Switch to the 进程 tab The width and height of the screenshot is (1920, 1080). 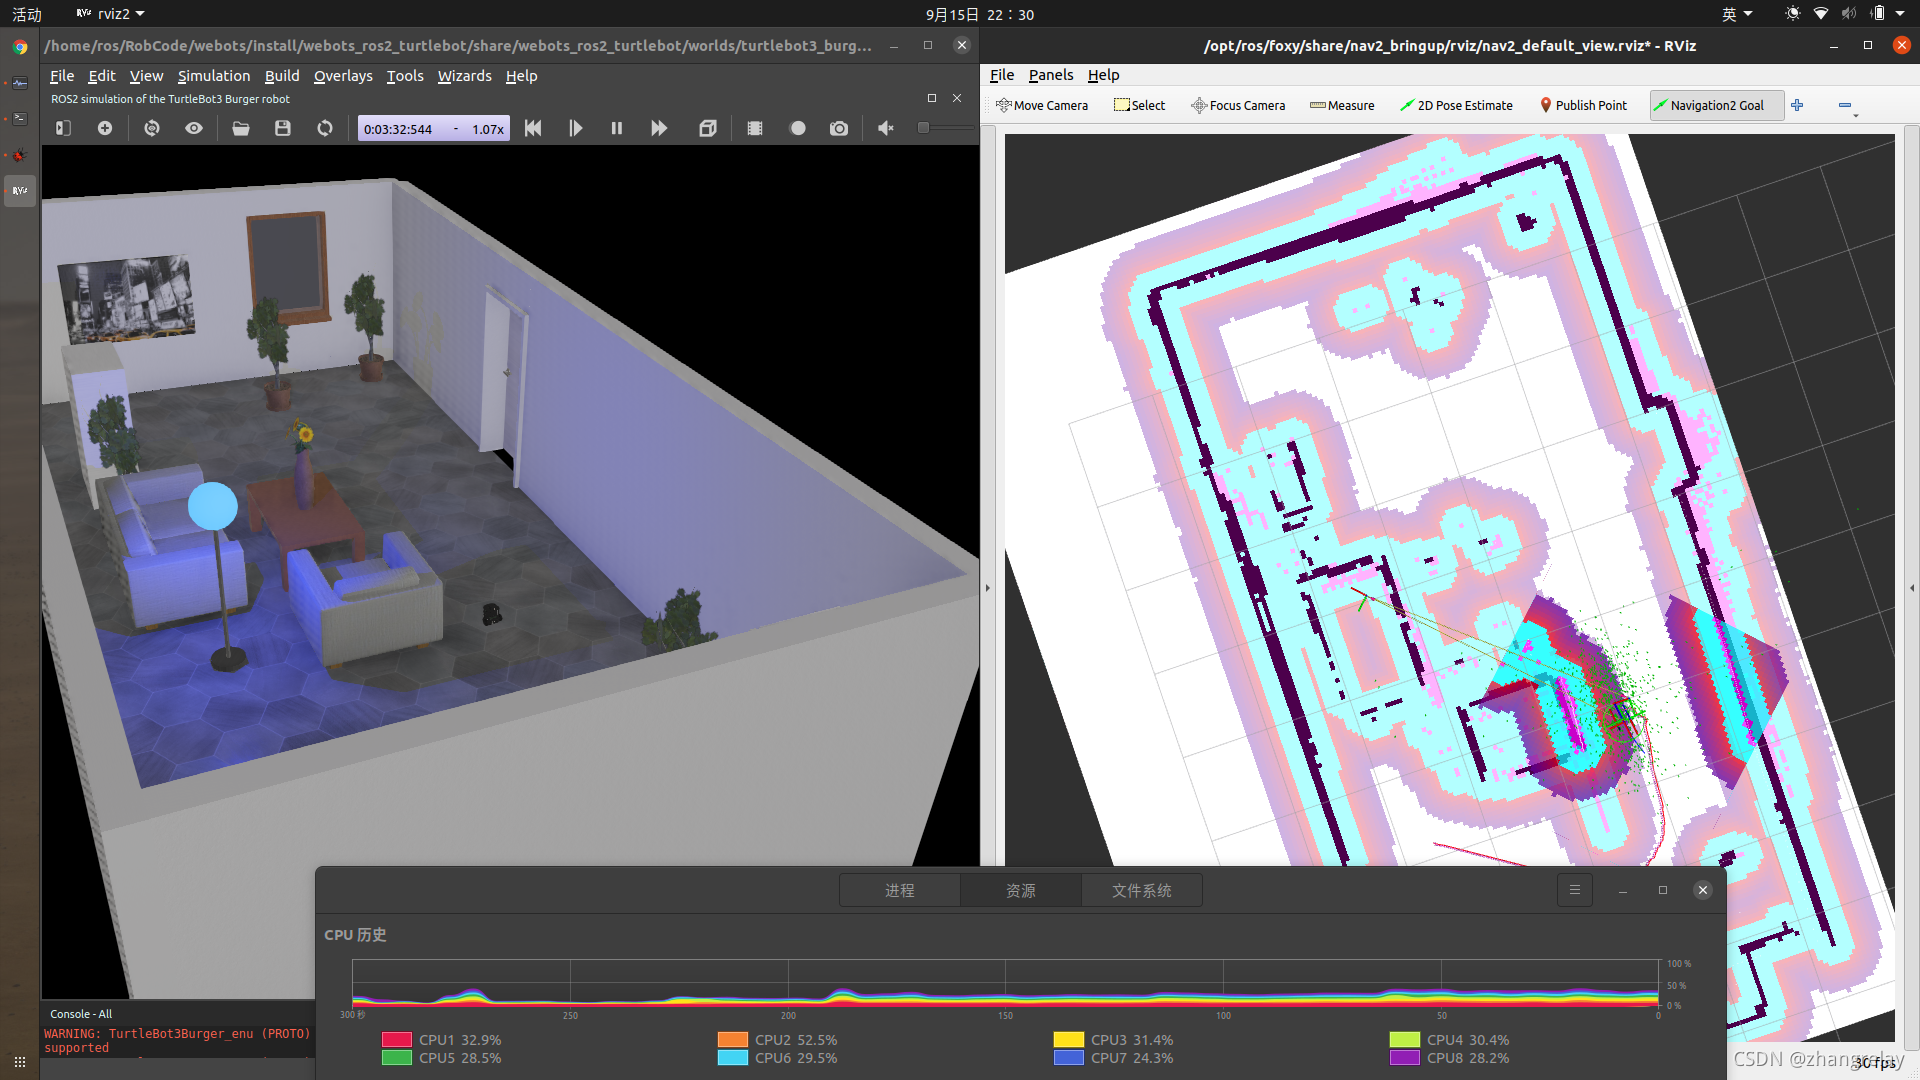(x=899, y=890)
